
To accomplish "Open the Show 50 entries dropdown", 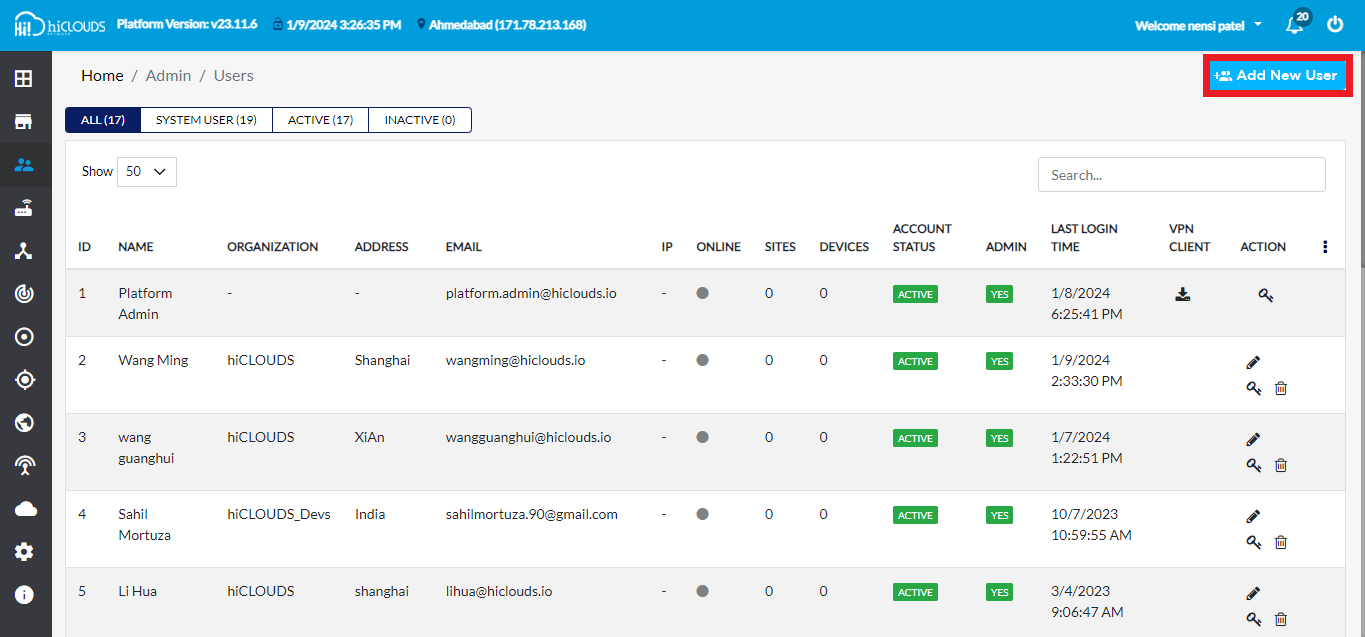I will 147,171.
